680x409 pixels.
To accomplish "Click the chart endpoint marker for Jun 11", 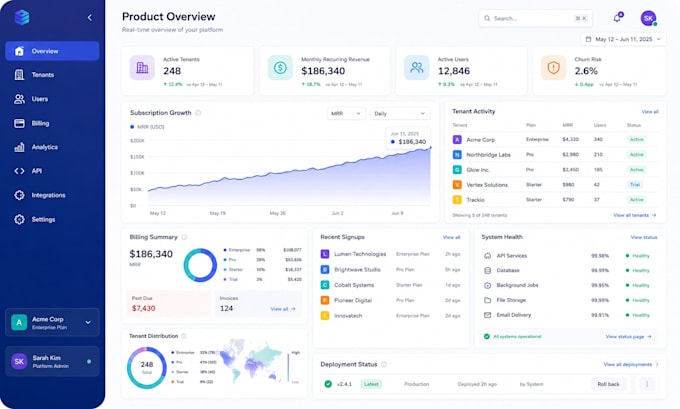I will point(430,148).
